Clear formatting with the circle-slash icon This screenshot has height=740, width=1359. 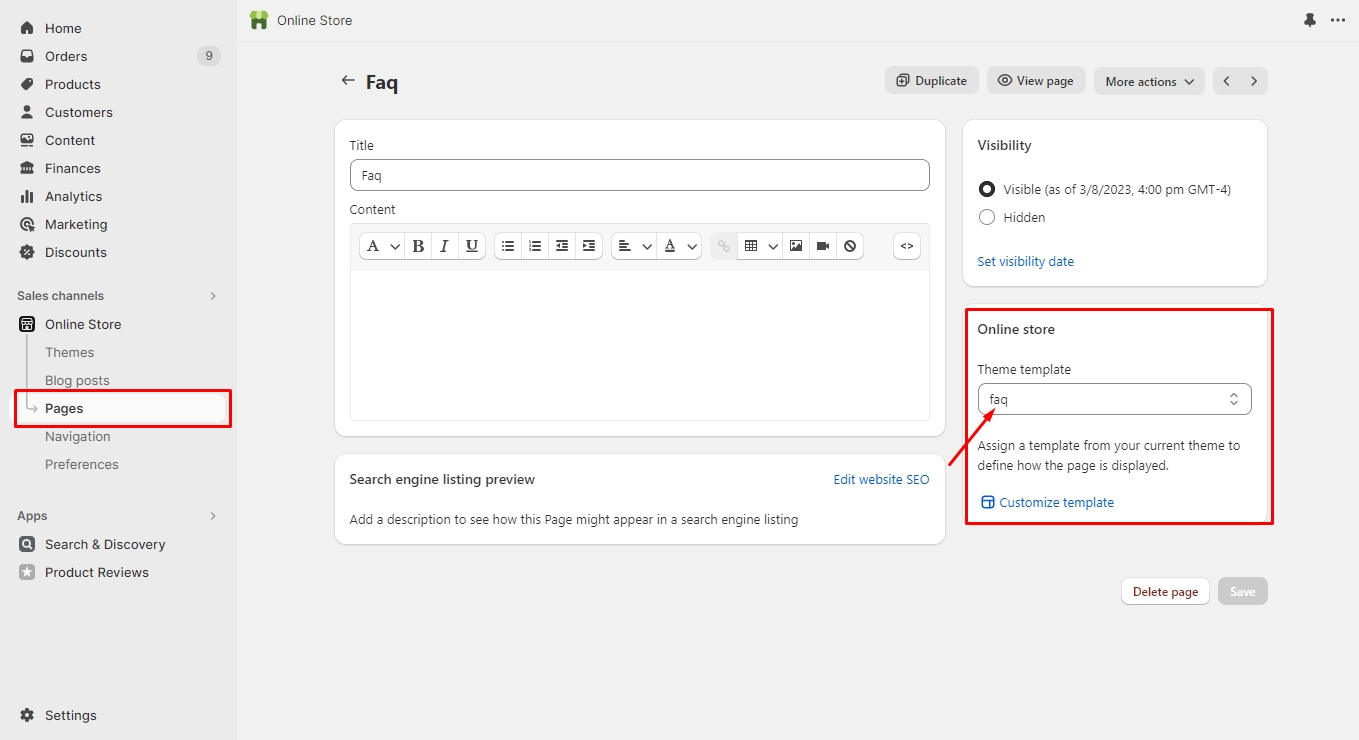[850, 246]
